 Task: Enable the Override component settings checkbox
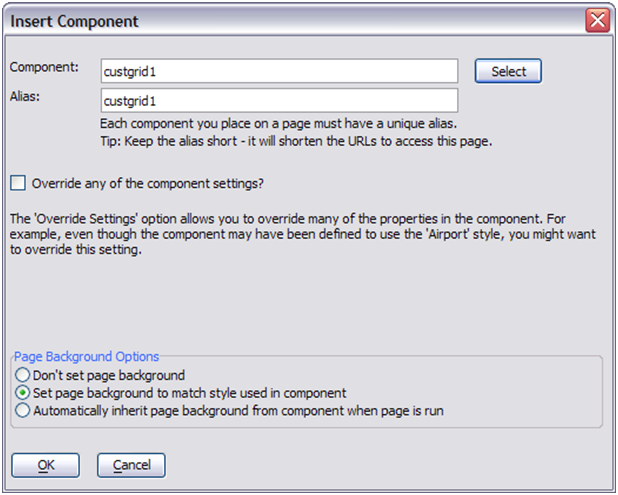[x=18, y=183]
